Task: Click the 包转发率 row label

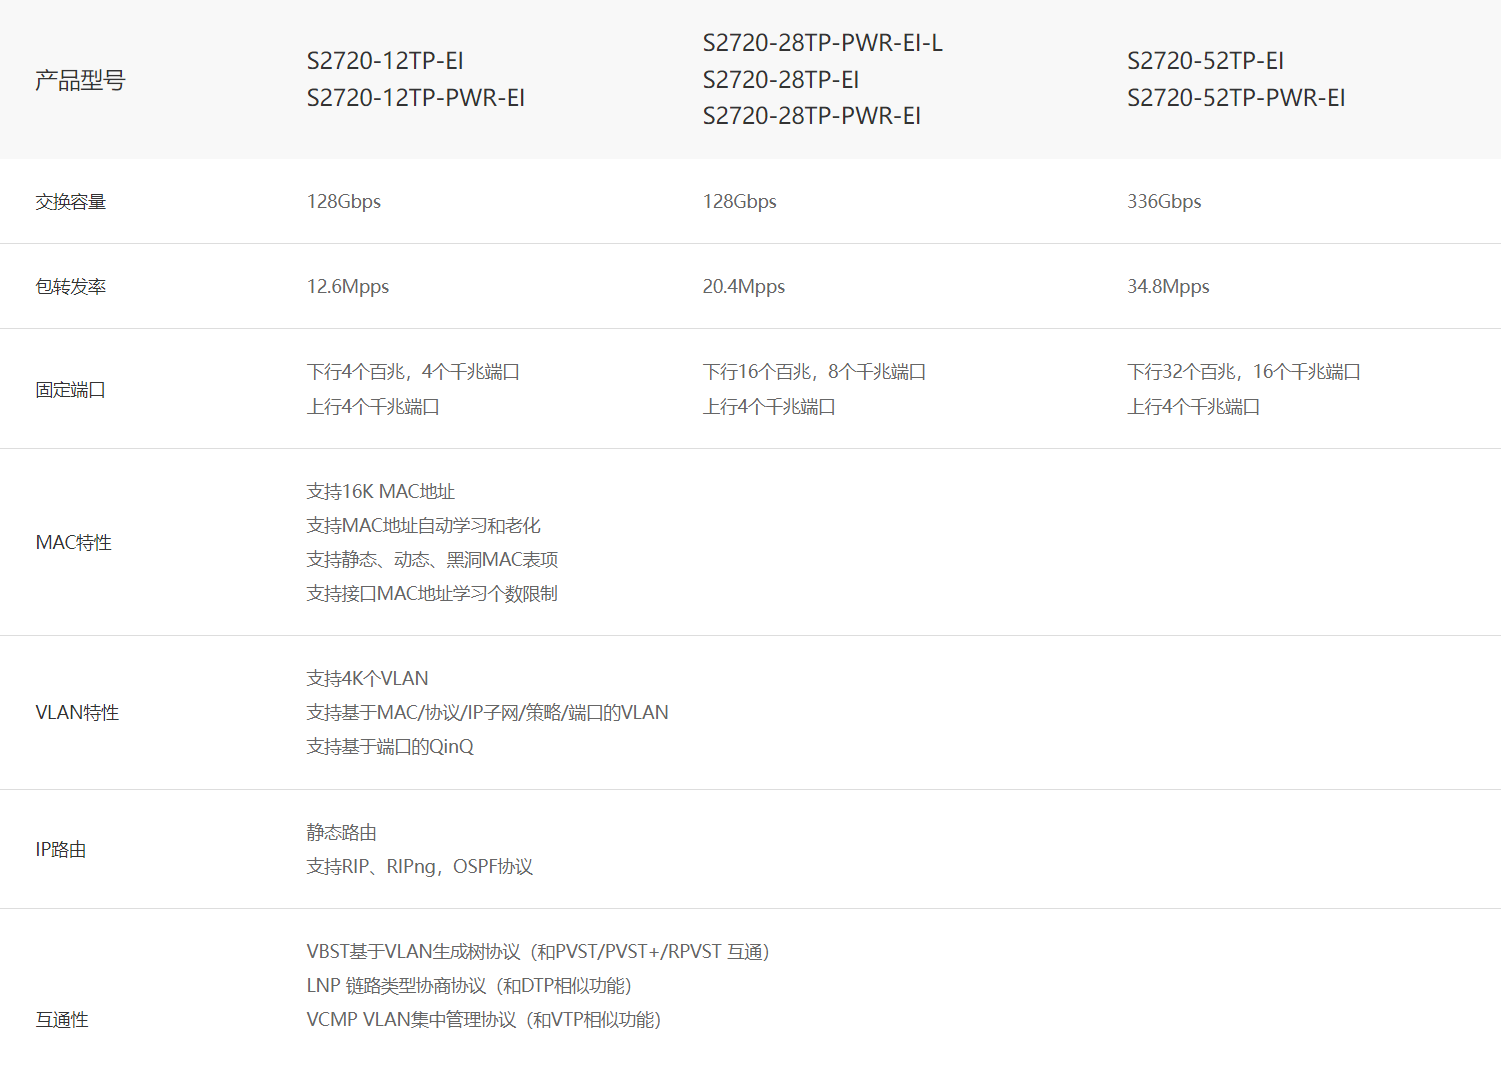Action: tap(70, 287)
